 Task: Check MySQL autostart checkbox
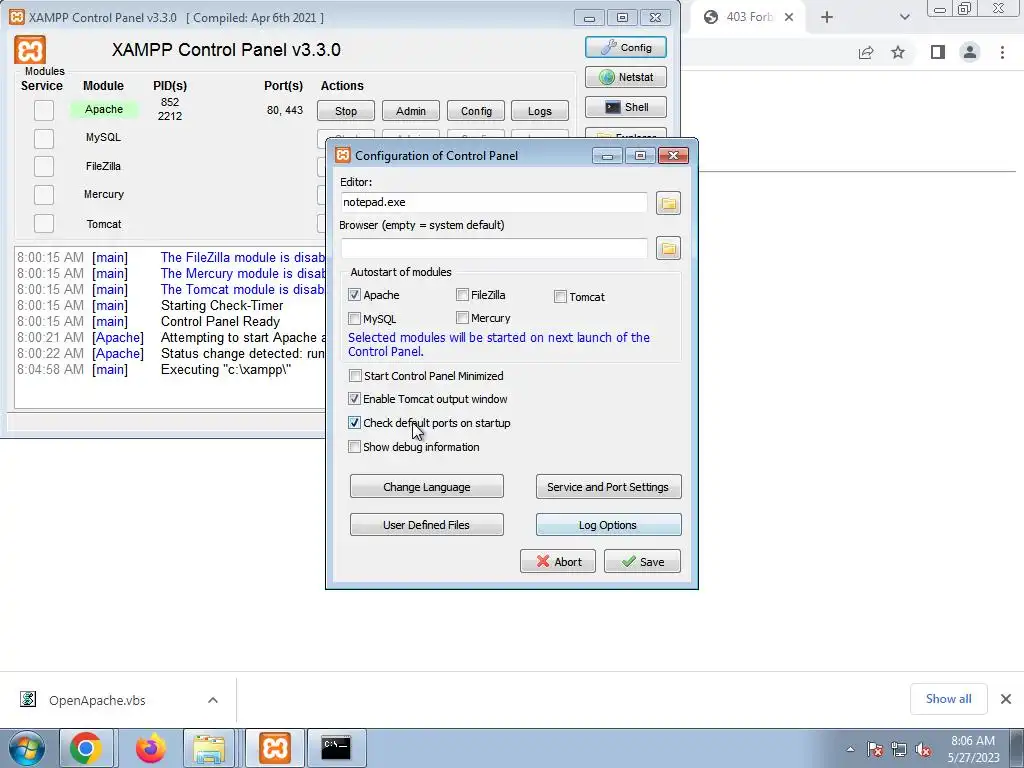355,319
